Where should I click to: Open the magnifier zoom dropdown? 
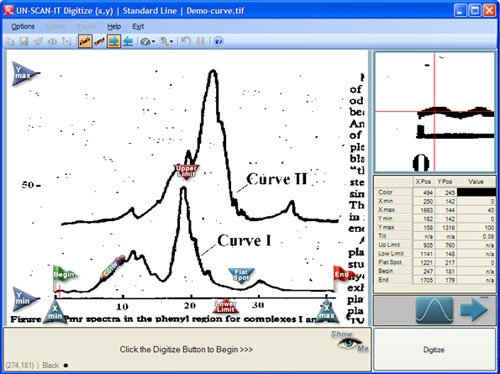(166, 42)
